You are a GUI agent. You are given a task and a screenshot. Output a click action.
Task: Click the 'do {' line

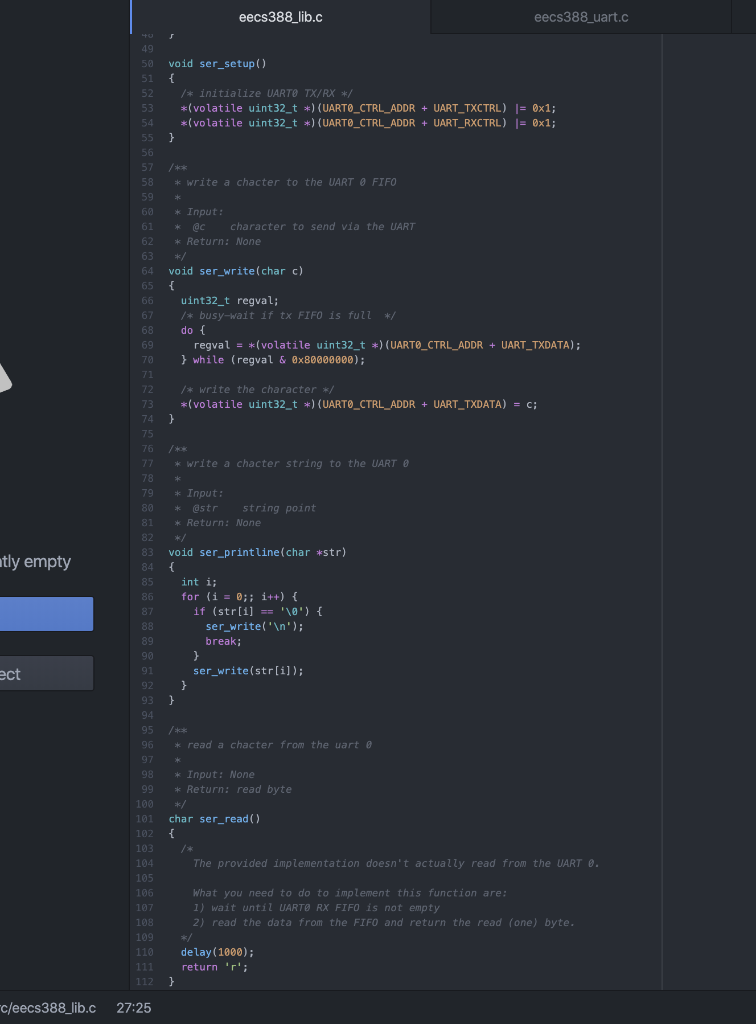click(x=193, y=330)
